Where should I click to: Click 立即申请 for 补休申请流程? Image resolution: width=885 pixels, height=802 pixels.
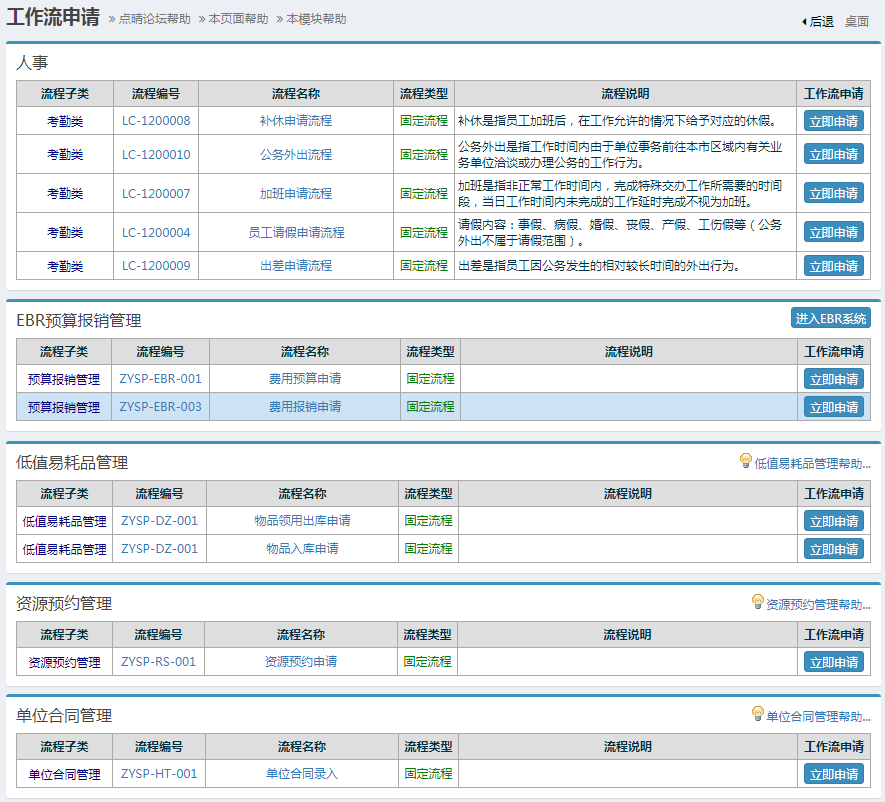(x=833, y=121)
